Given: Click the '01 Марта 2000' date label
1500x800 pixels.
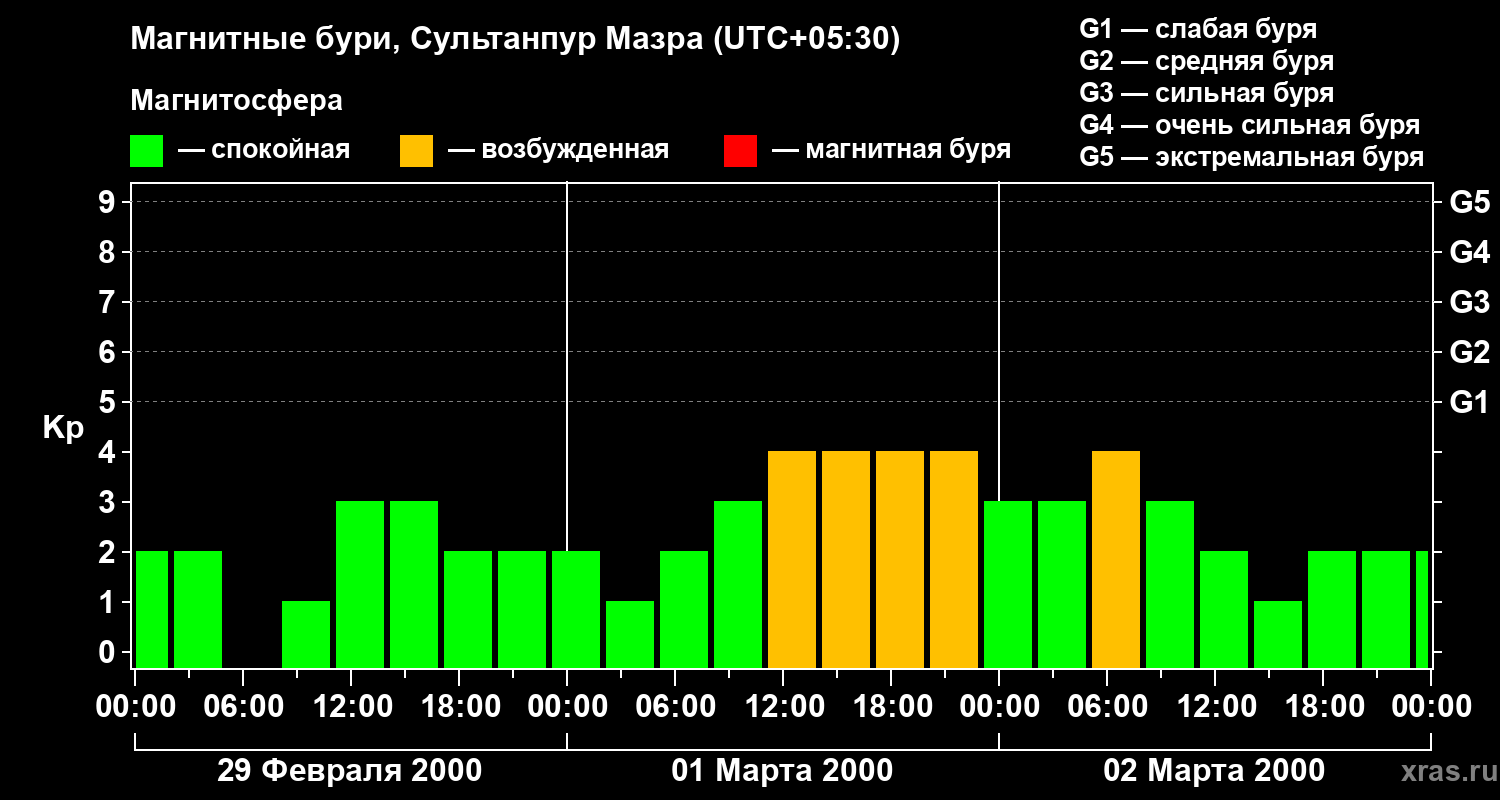Looking at the screenshot, I should (x=782, y=771).
